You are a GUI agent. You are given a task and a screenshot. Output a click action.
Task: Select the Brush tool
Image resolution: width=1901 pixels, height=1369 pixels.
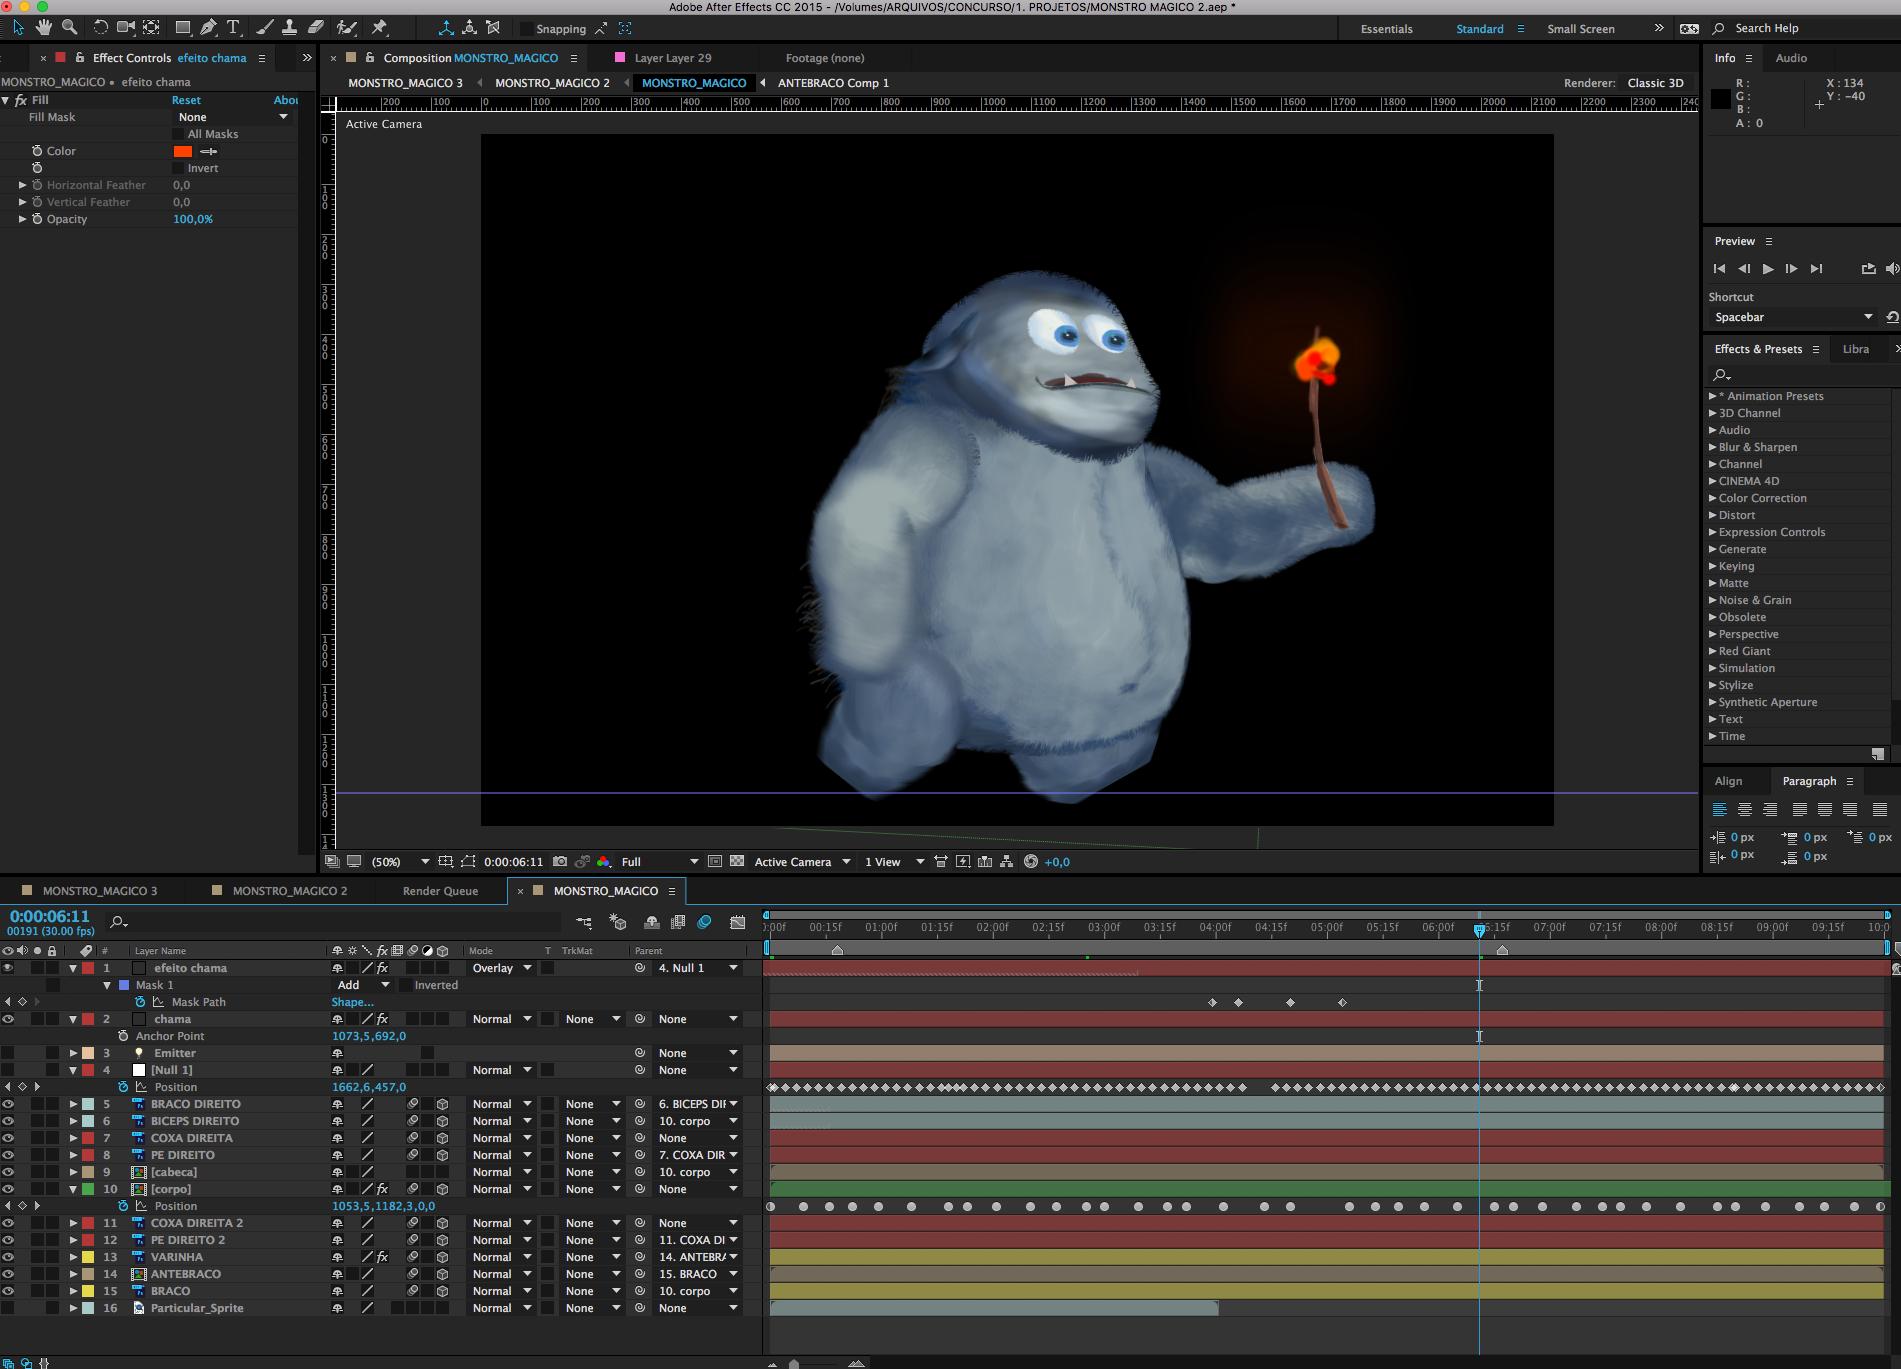(265, 28)
